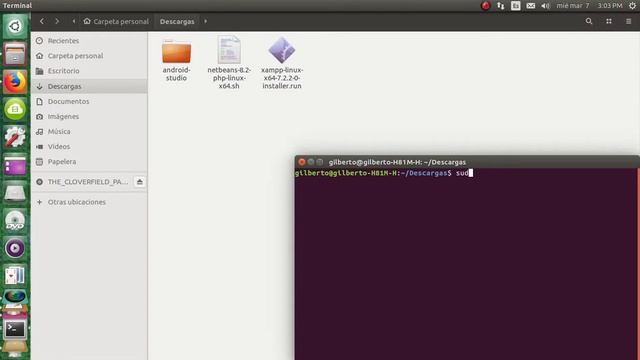The height and width of the screenshot is (360, 640).
Task: Open keyboard layout indicator
Action: pyautogui.click(x=516, y=6)
